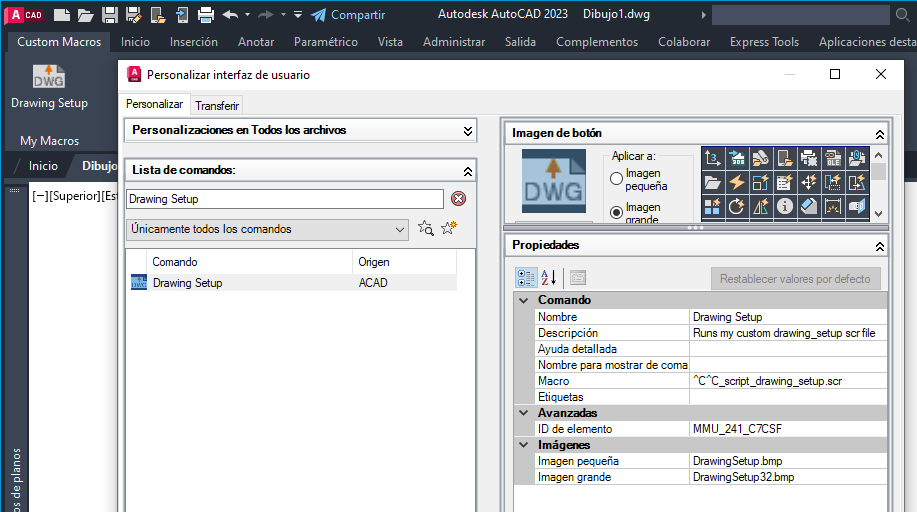Click the Redo arrow icon

(266, 15)
